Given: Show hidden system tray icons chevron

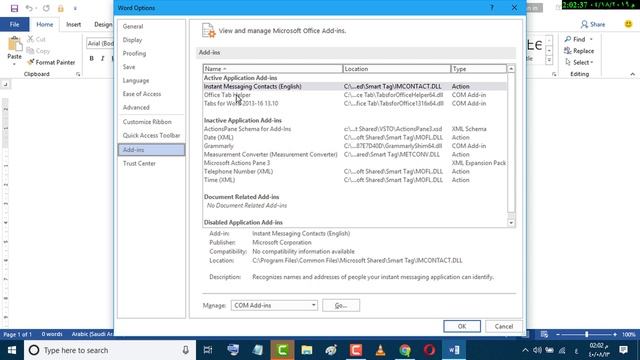Looking at the screenshot, I should (x=525, y=350).
